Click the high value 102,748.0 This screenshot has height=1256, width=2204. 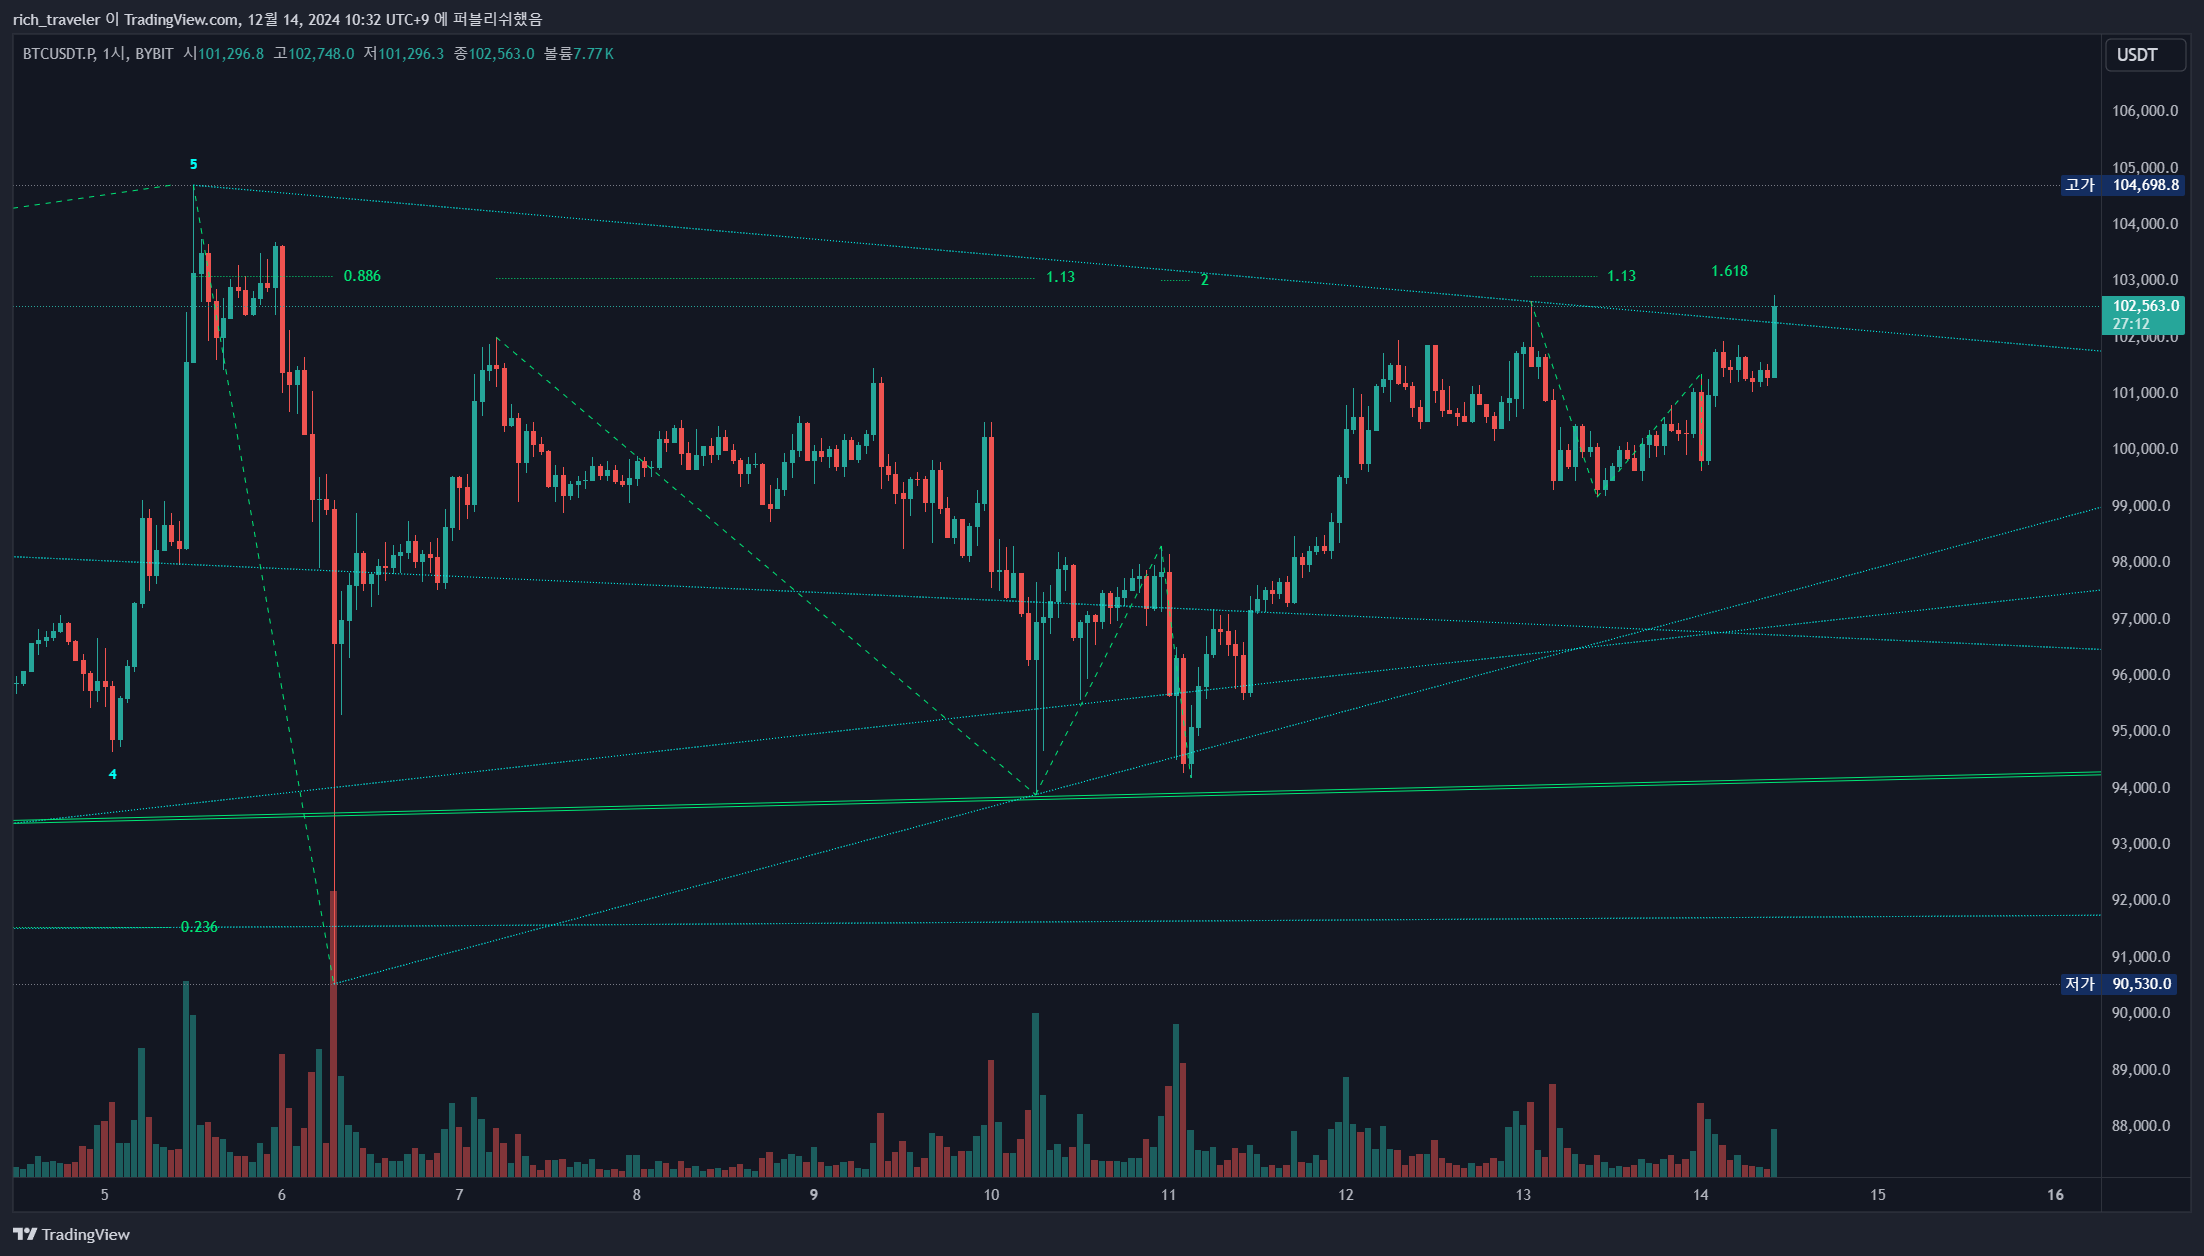pos(321,53)
